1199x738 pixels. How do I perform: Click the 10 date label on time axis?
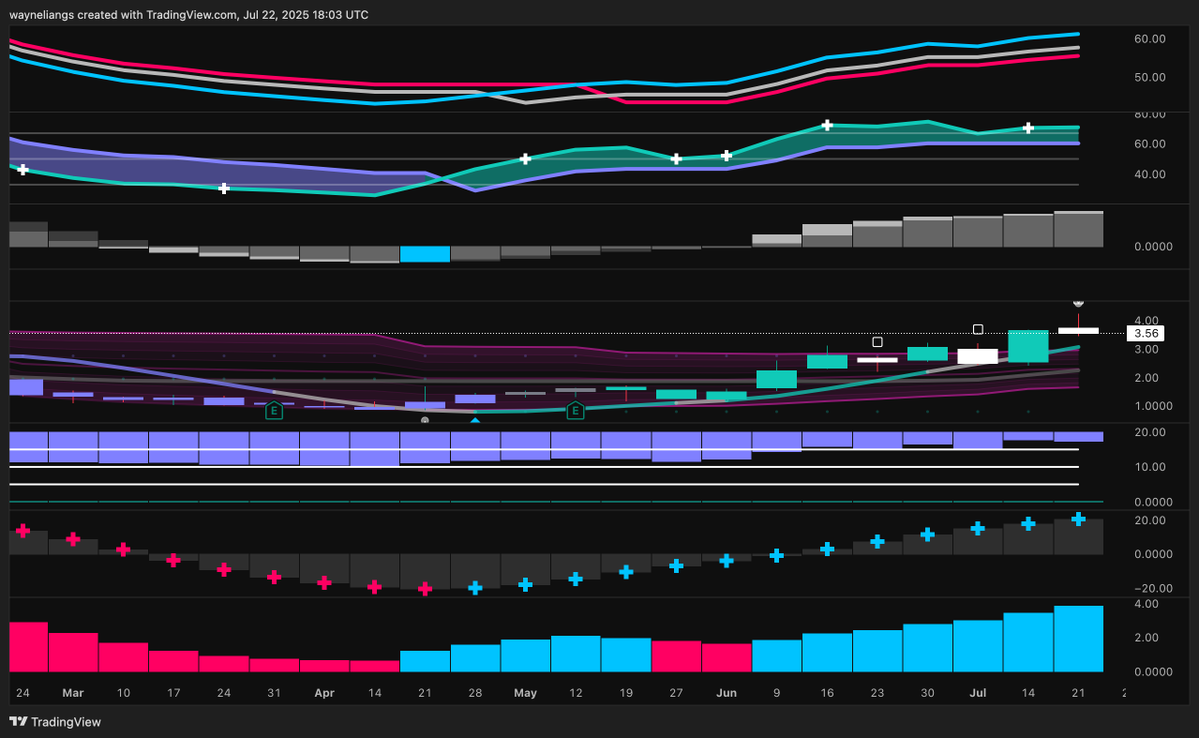pos(123,693)
